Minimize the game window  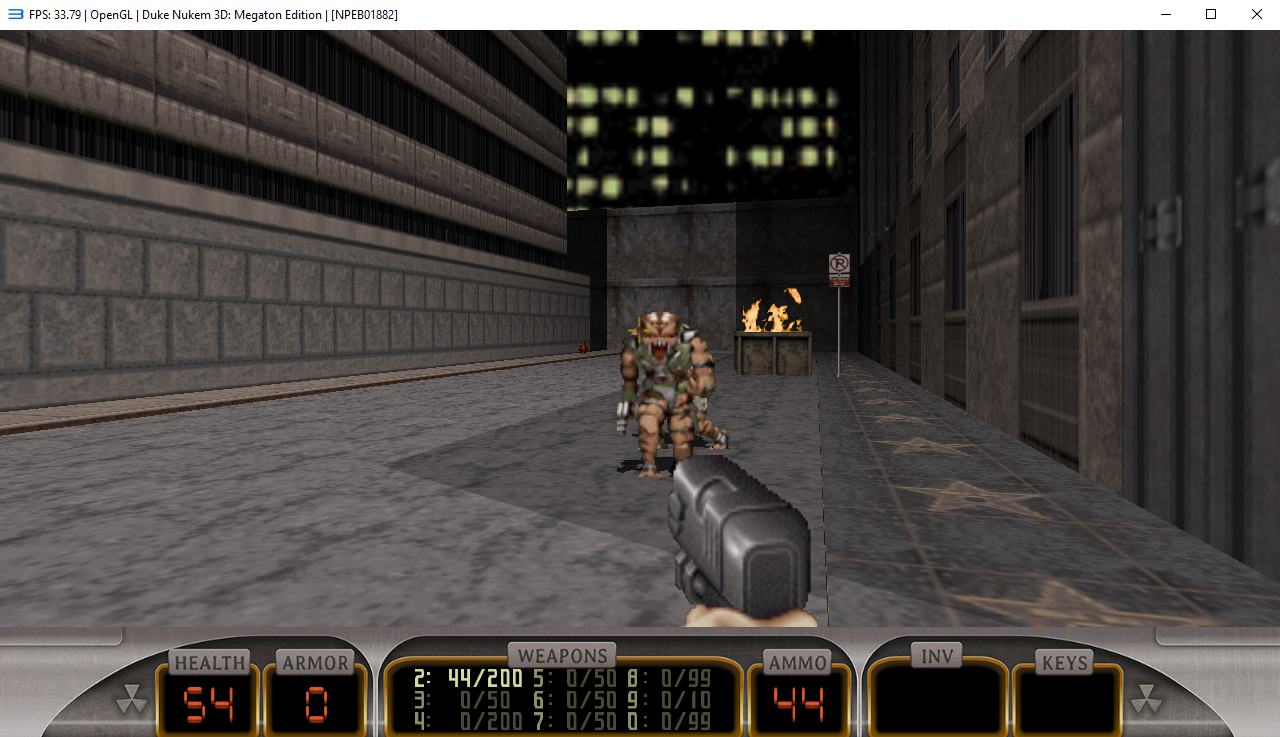pyautogui.click(x=1164, y=15)
